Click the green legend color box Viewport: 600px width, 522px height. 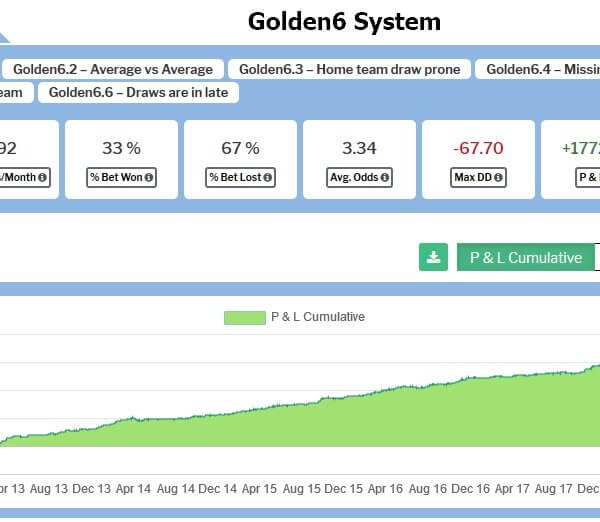pyautogui.click(x=244, y=317)
